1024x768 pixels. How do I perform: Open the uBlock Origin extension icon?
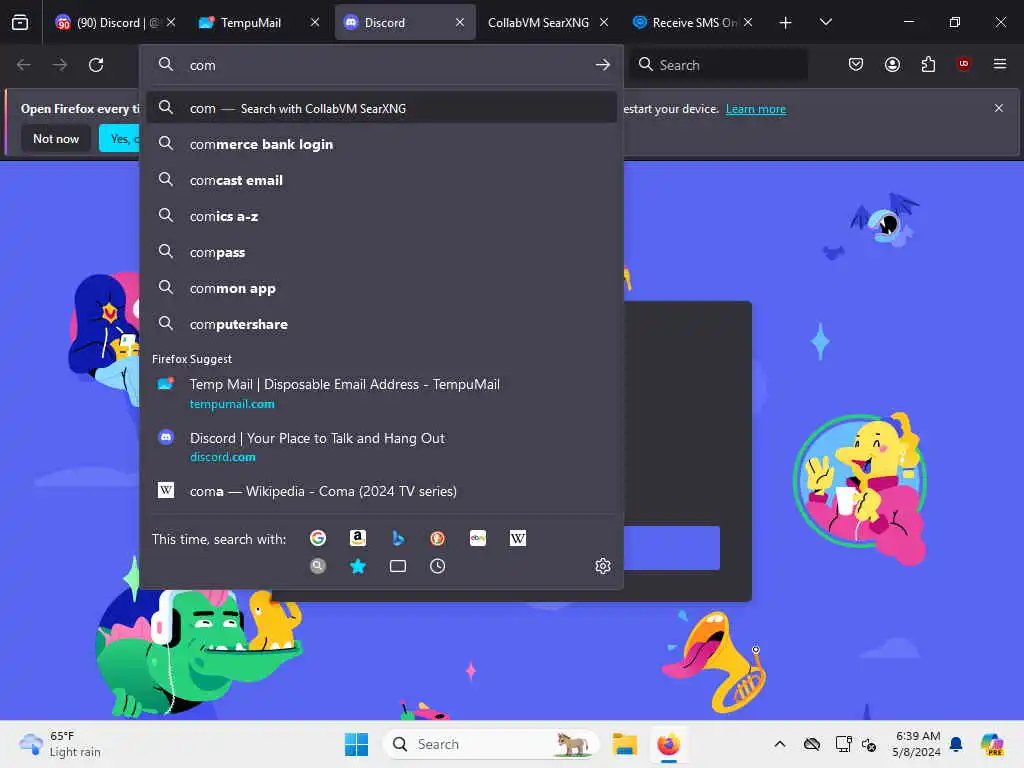963,64
